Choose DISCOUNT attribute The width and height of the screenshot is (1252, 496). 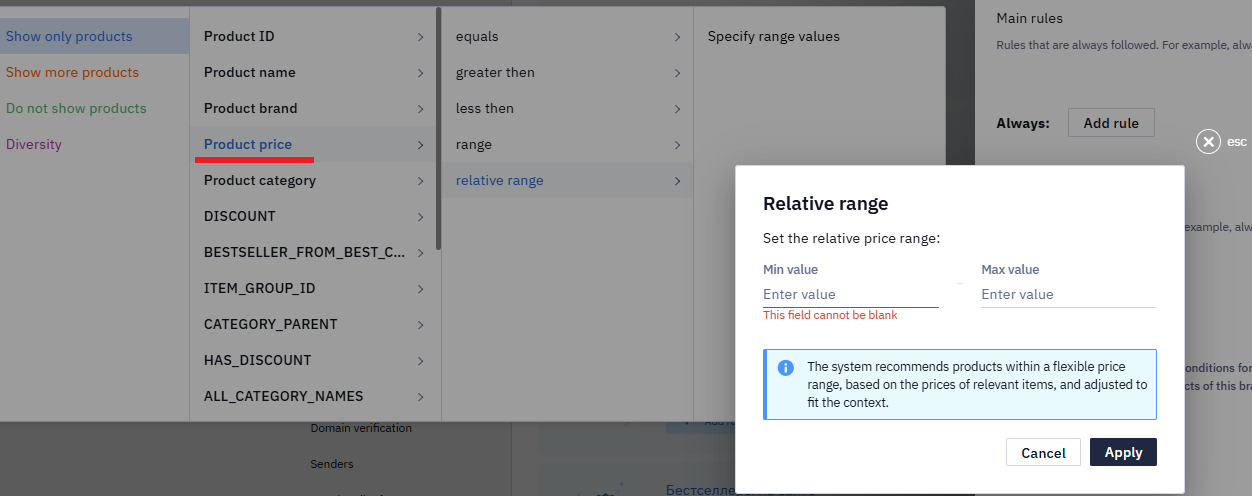(x=313, y=216)
